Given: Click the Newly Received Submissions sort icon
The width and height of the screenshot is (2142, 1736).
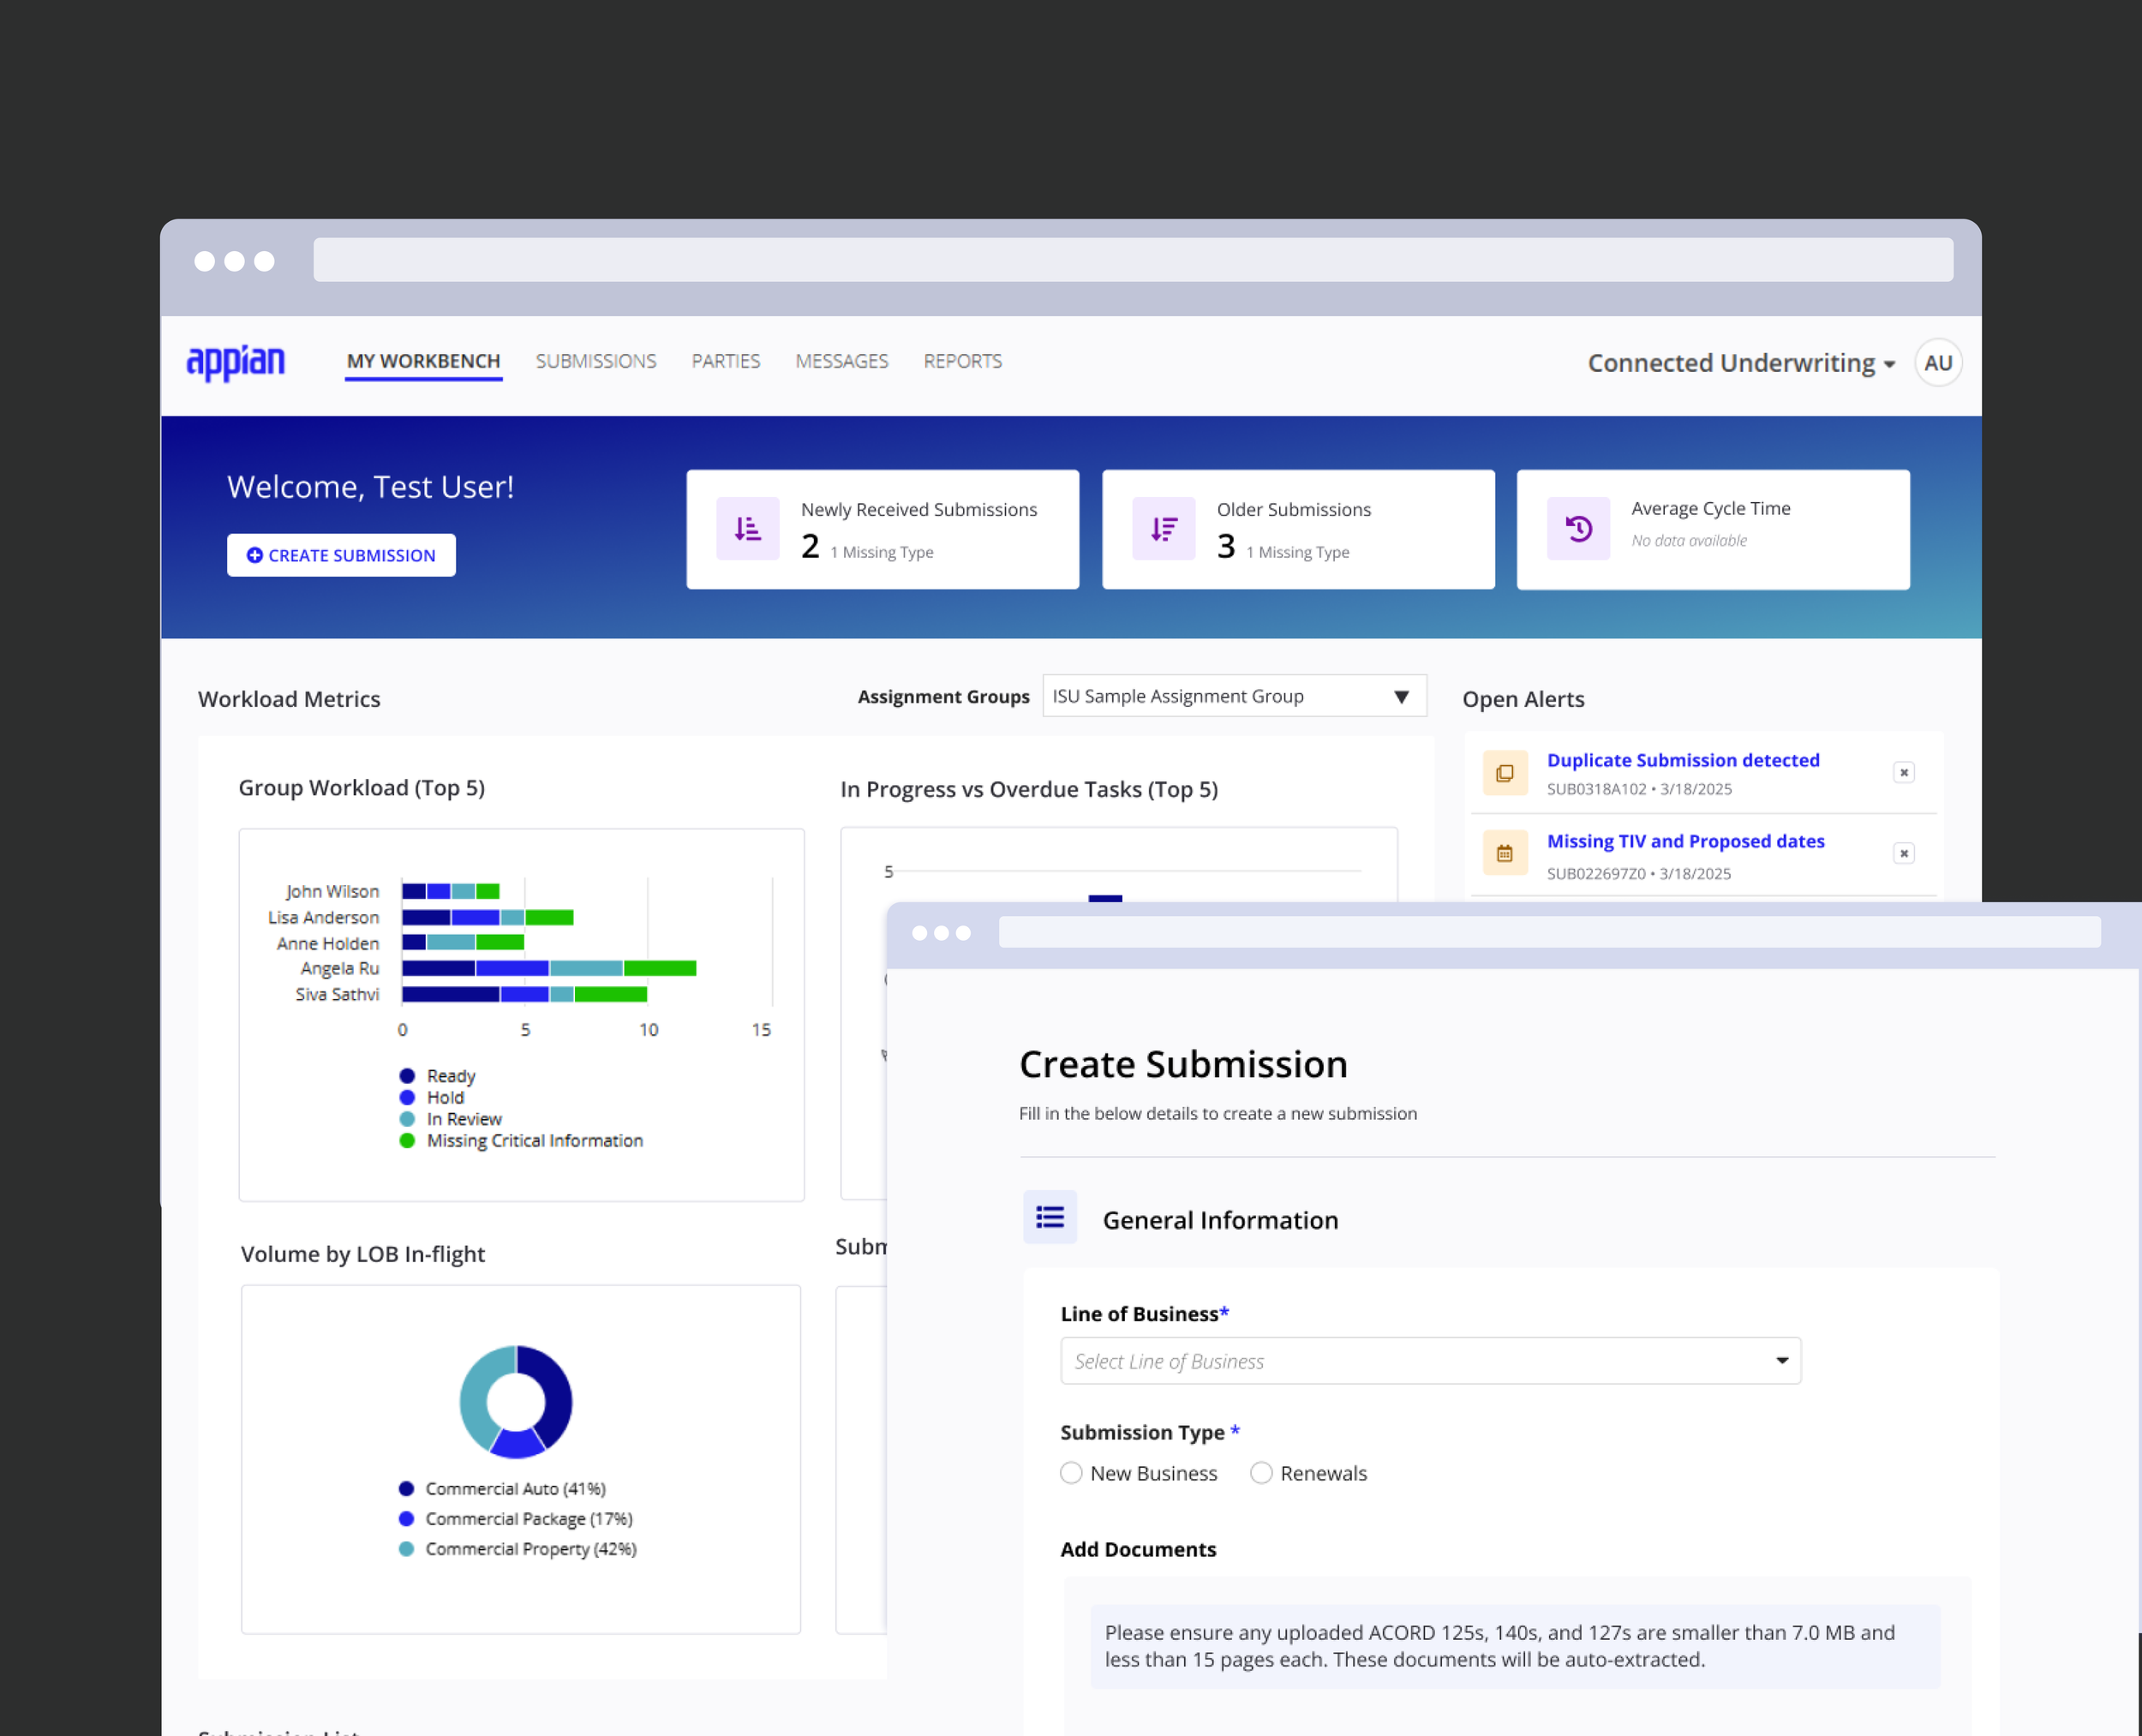Looking at the screenshot, I should [747, 528].
